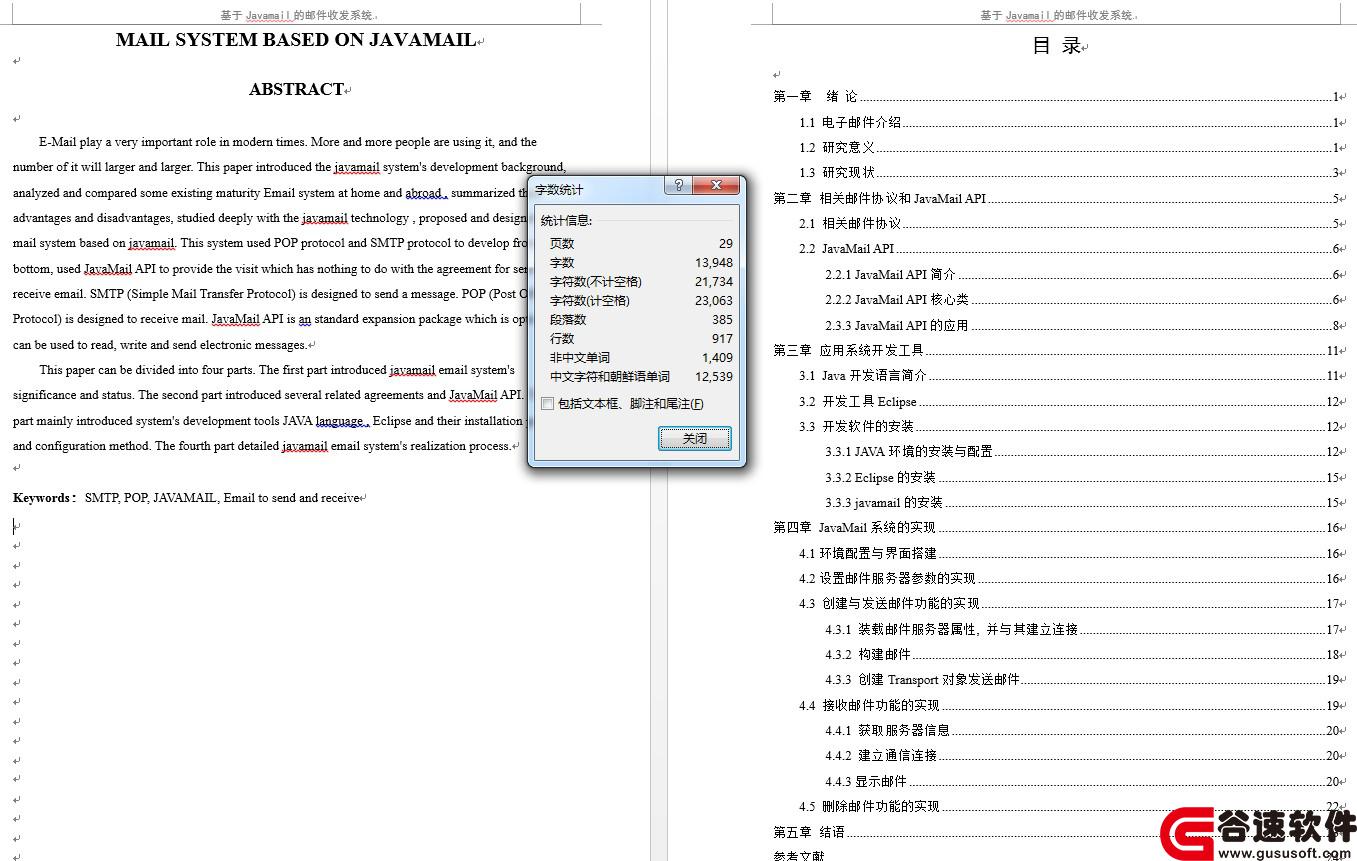Viewport: 1357px width, 861px height.
Task: Click the Keywords: label on left page
Action: click(44, 497)
